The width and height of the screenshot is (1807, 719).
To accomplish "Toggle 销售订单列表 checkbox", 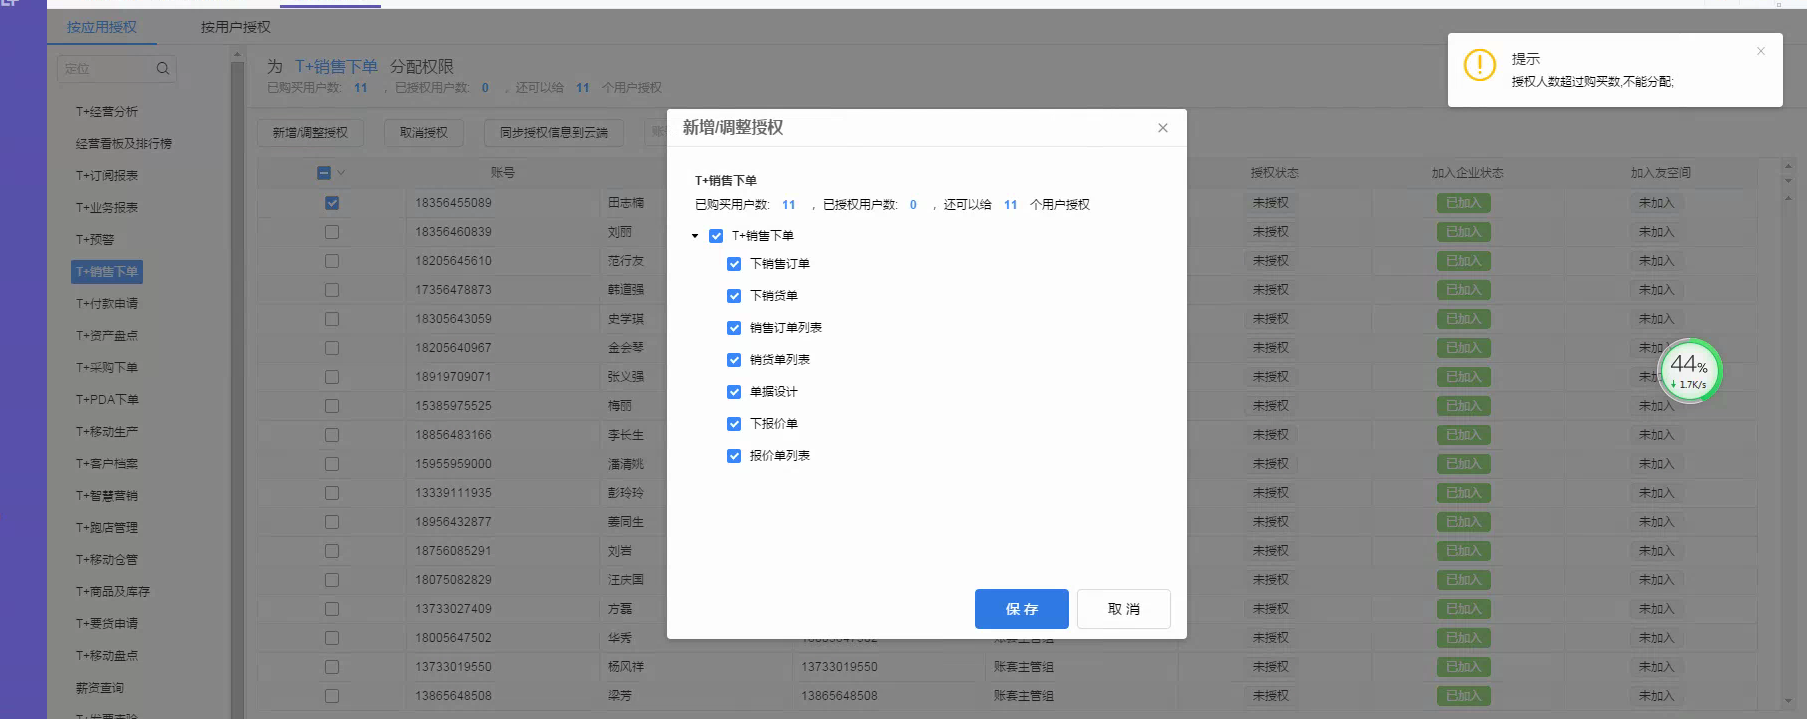I will [x=734, y=328].
